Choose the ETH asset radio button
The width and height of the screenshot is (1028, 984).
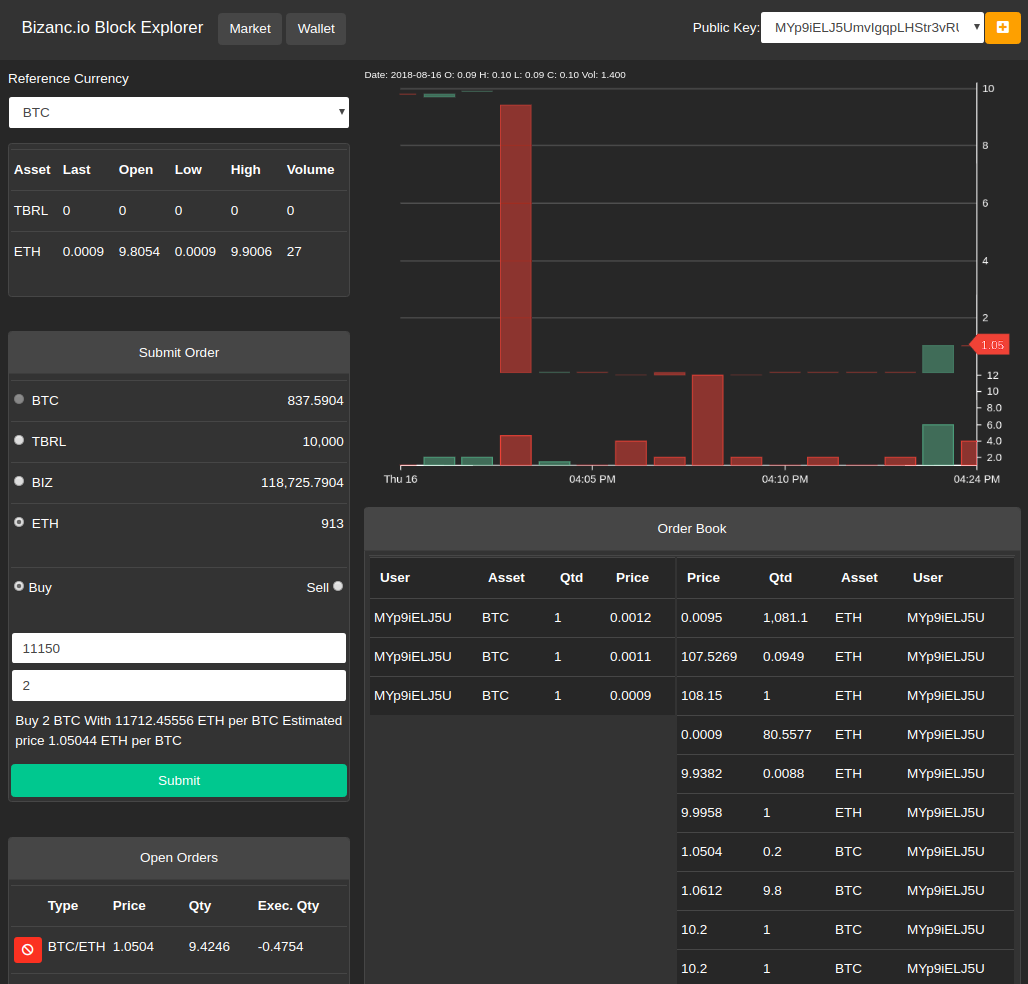(19, 522)
